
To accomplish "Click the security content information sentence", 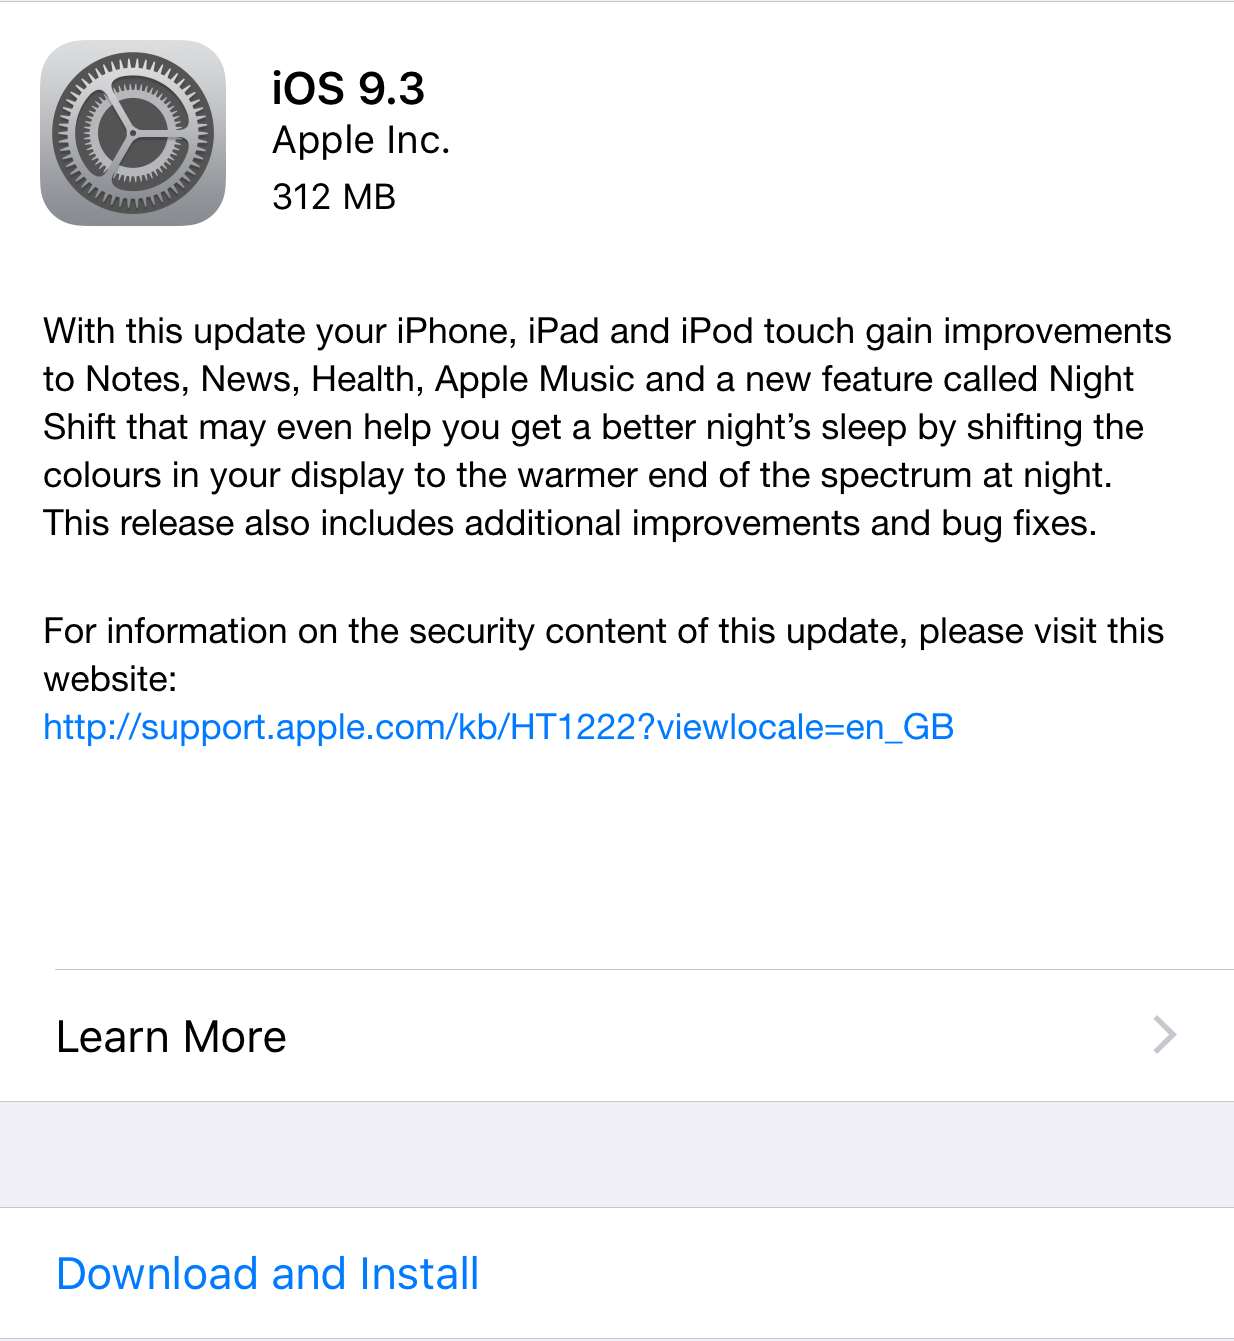I will (x=603, y=655).
